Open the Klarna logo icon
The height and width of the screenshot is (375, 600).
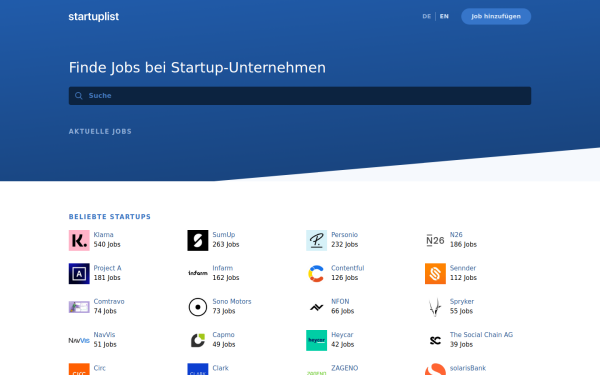[x=79, y=240]
